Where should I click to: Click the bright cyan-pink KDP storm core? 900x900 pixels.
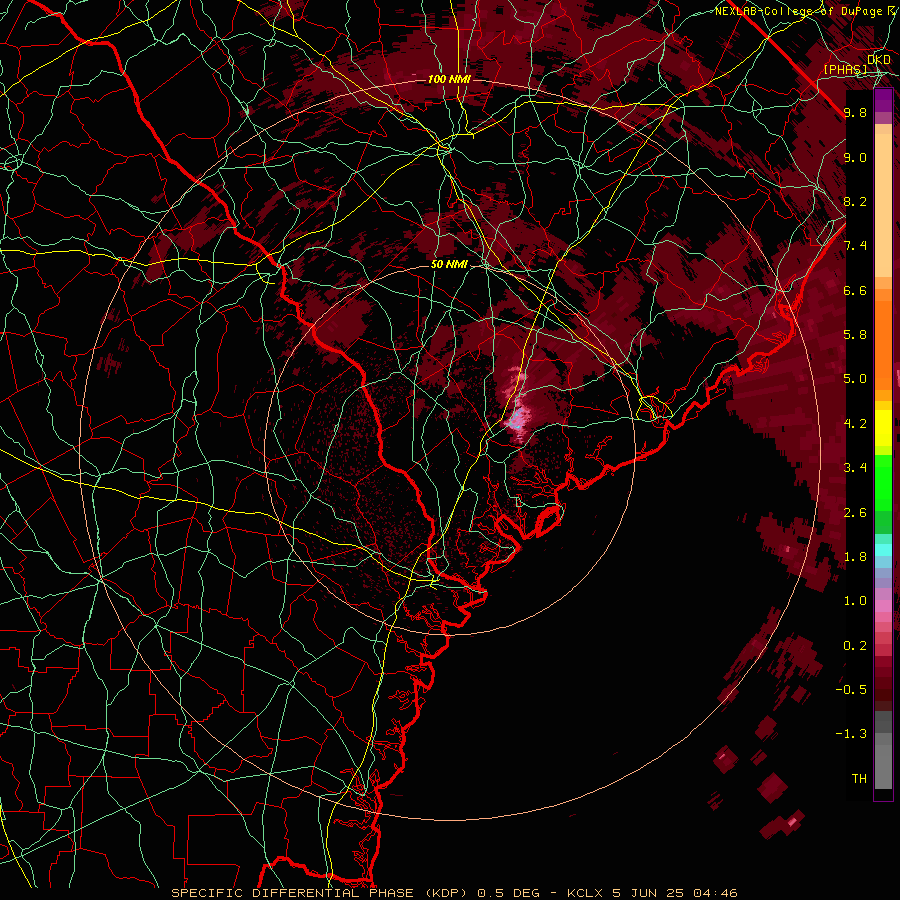click(517, 419)
